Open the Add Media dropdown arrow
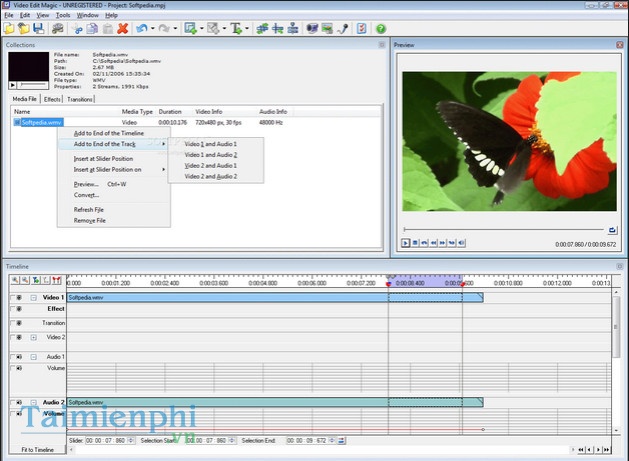The width and height of the screenshot is (629, 461). 201,28
